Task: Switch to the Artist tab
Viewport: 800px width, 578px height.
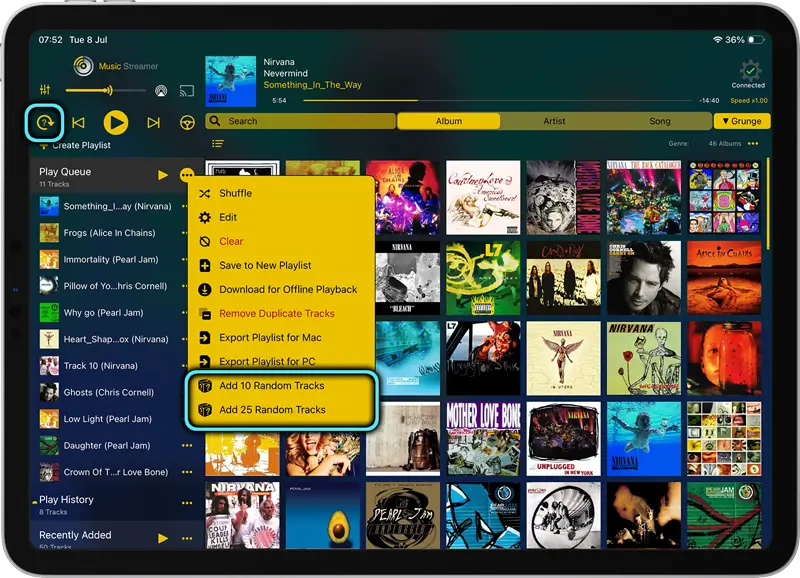Action: click(554, 121)
